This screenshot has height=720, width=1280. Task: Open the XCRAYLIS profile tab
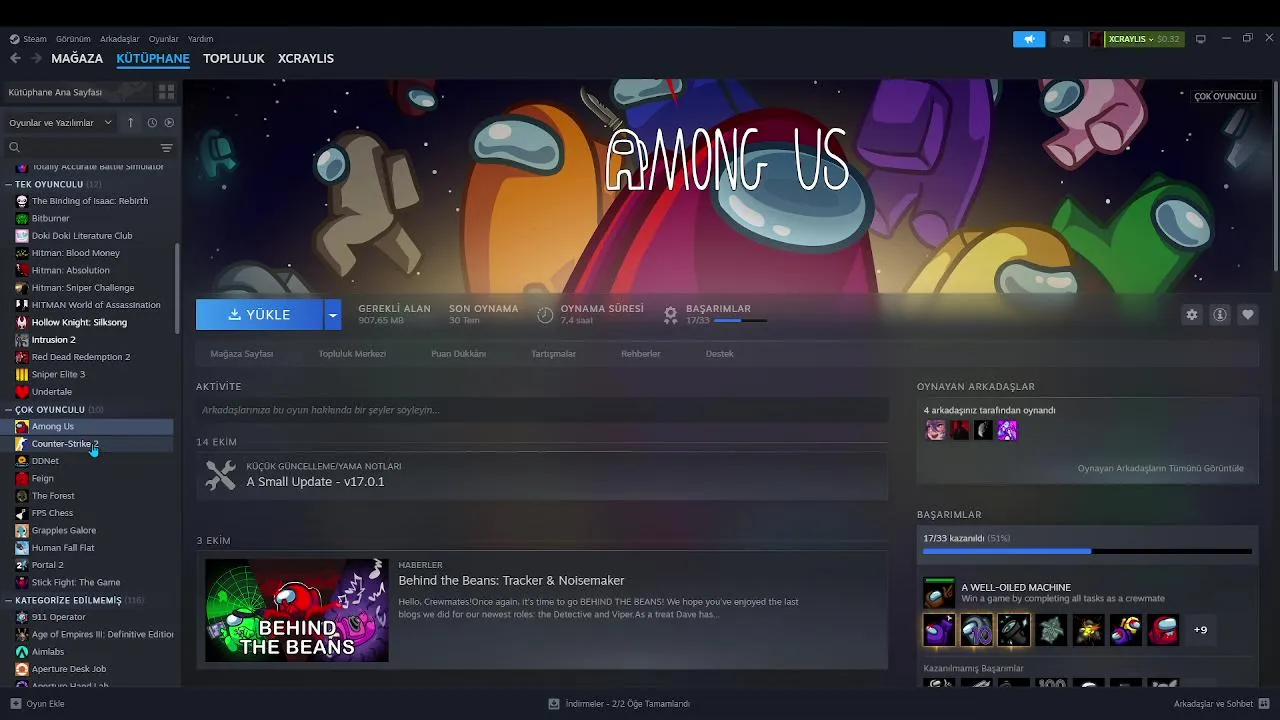(306, 59)
